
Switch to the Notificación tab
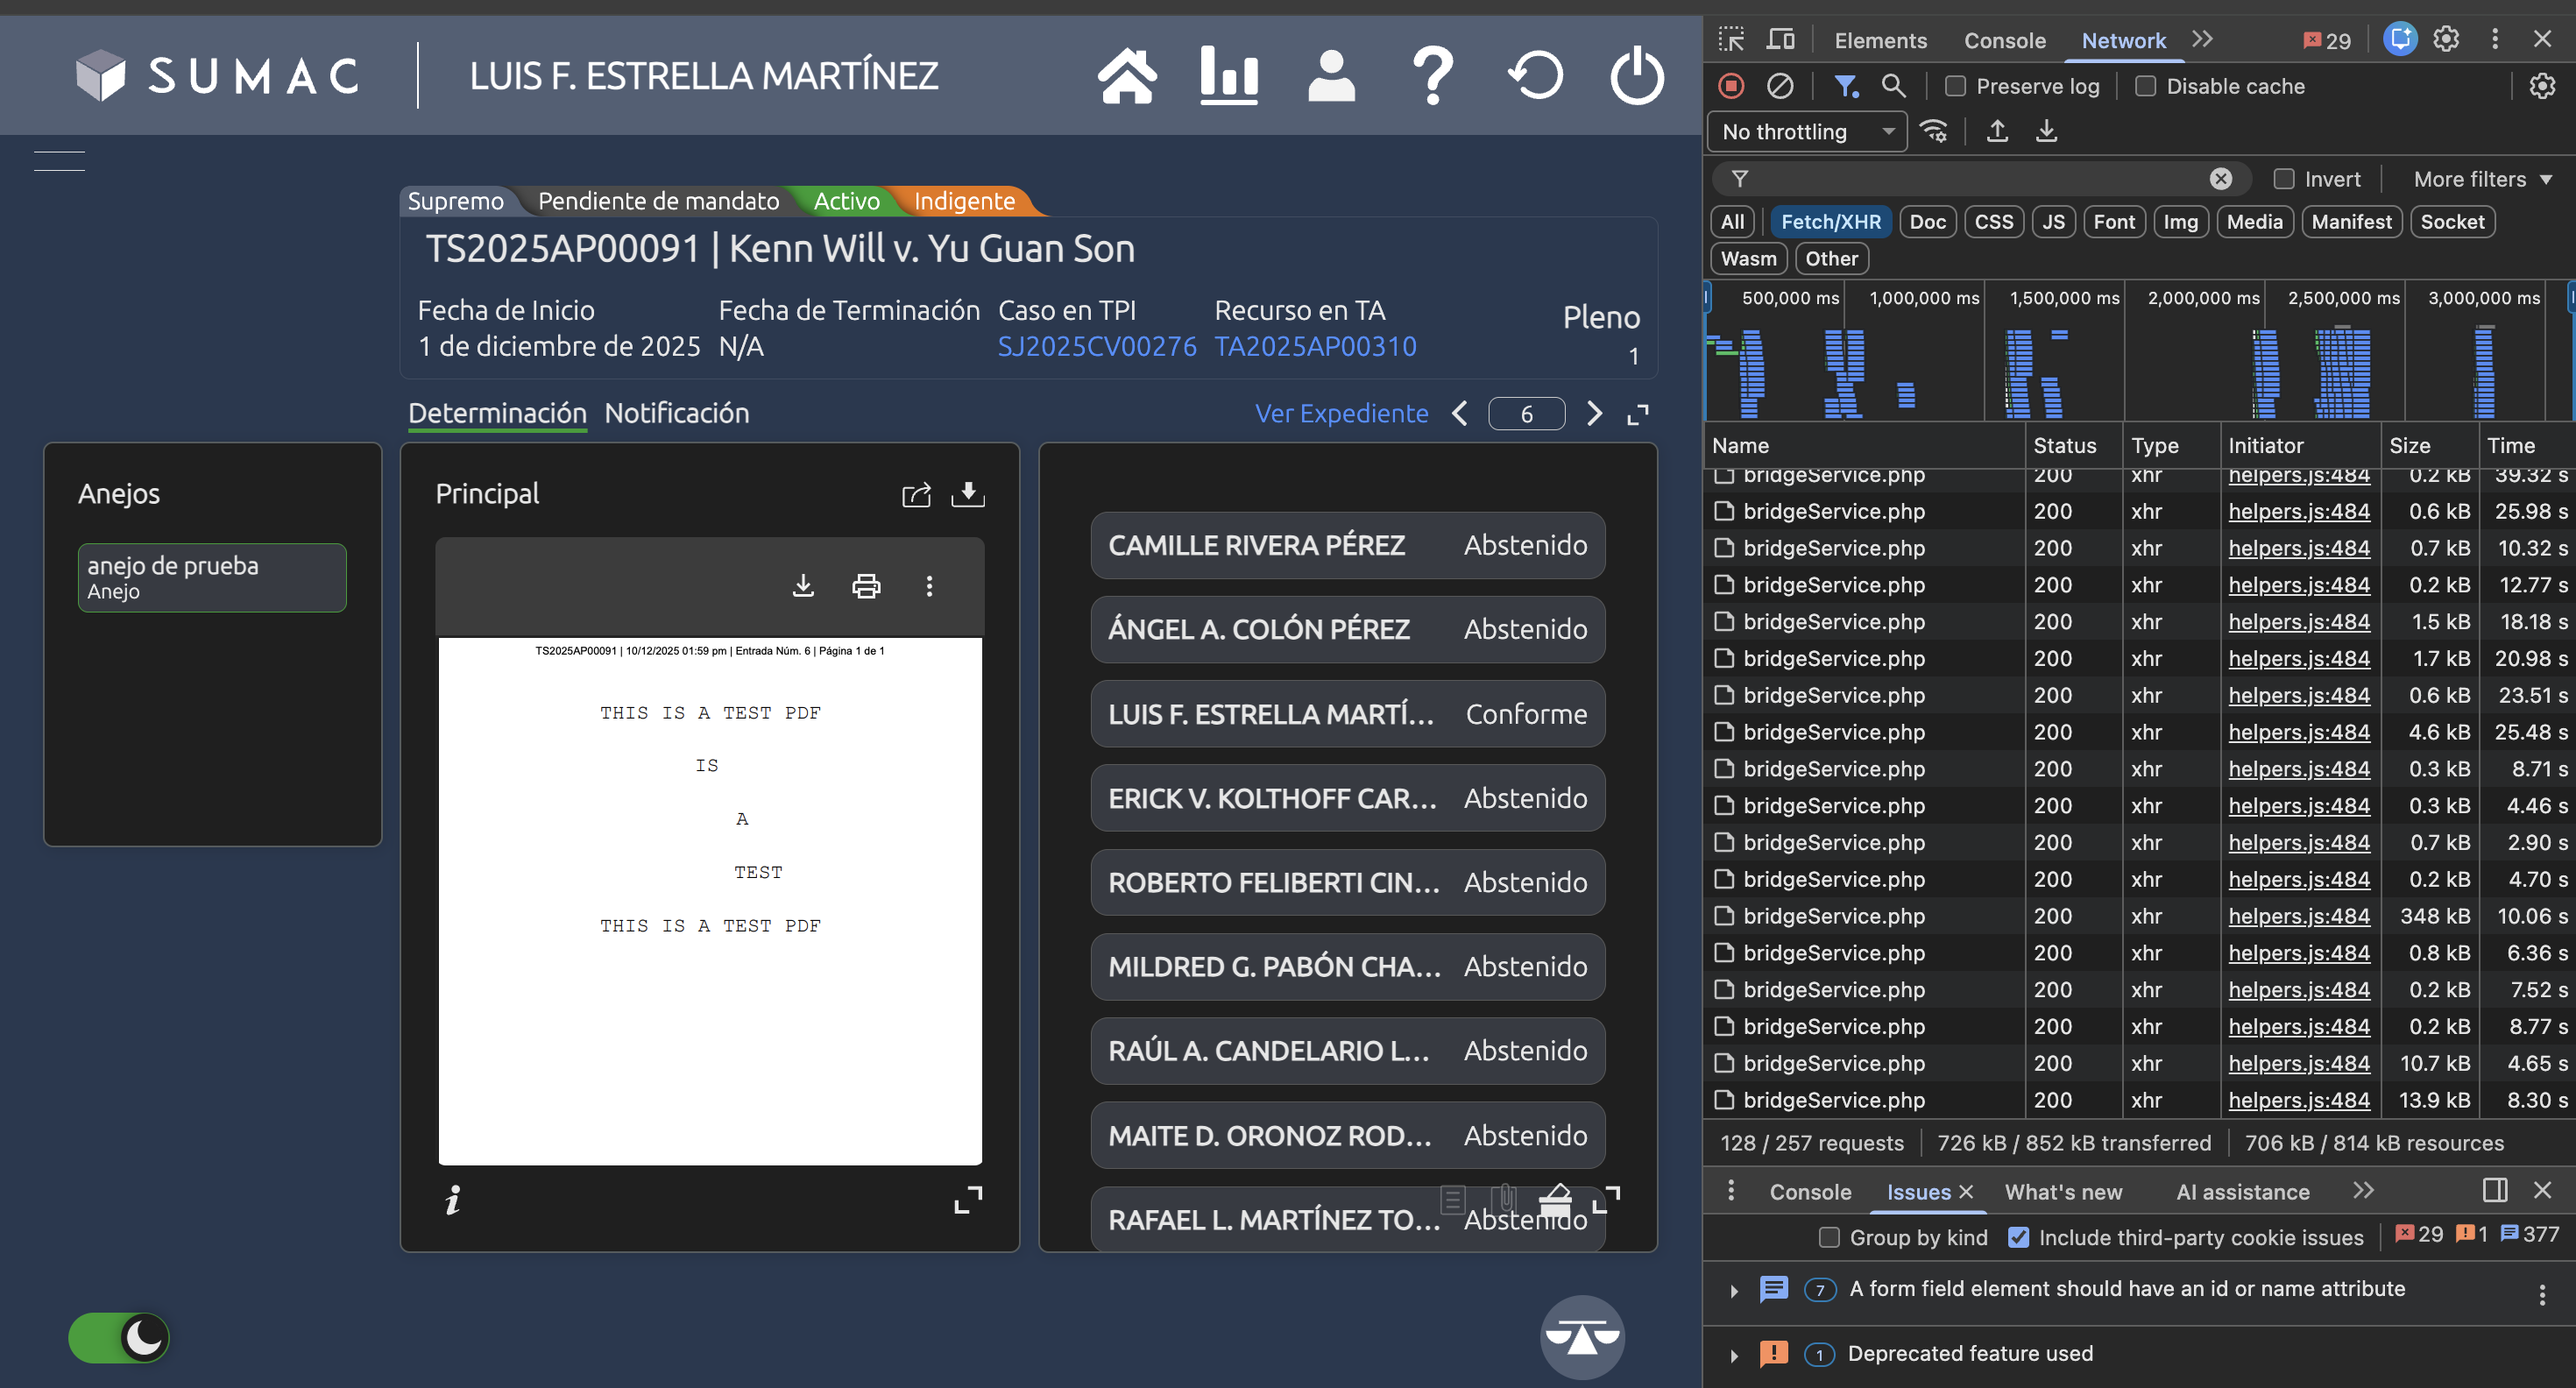676,413
